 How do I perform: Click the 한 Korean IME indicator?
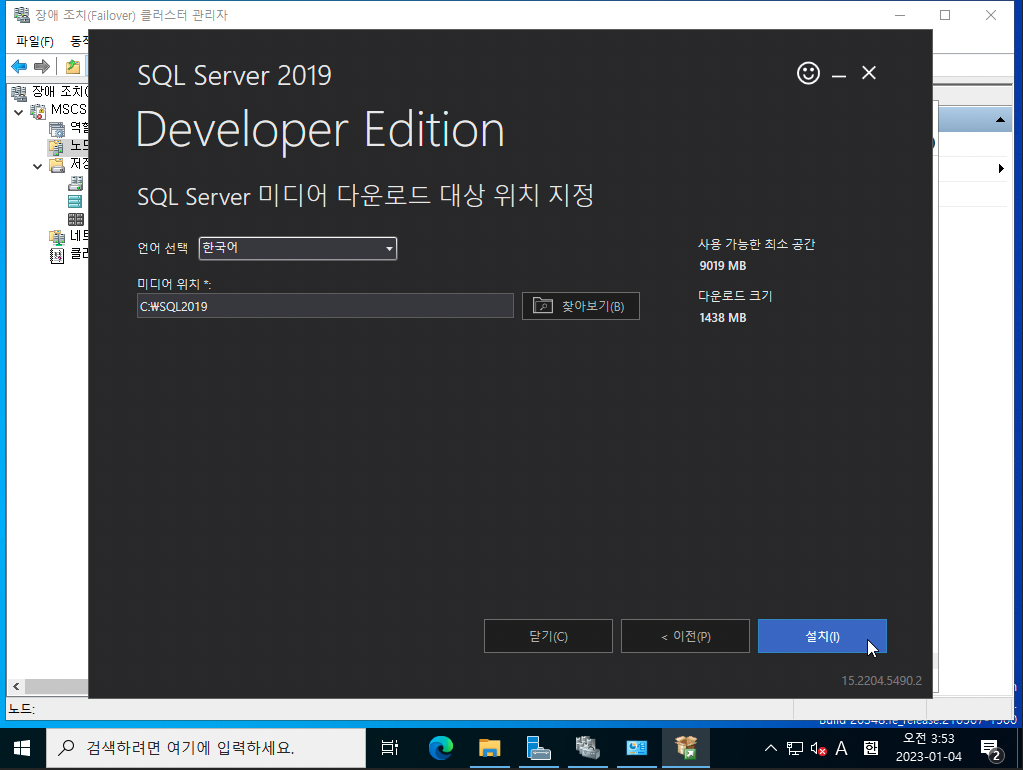870,748
